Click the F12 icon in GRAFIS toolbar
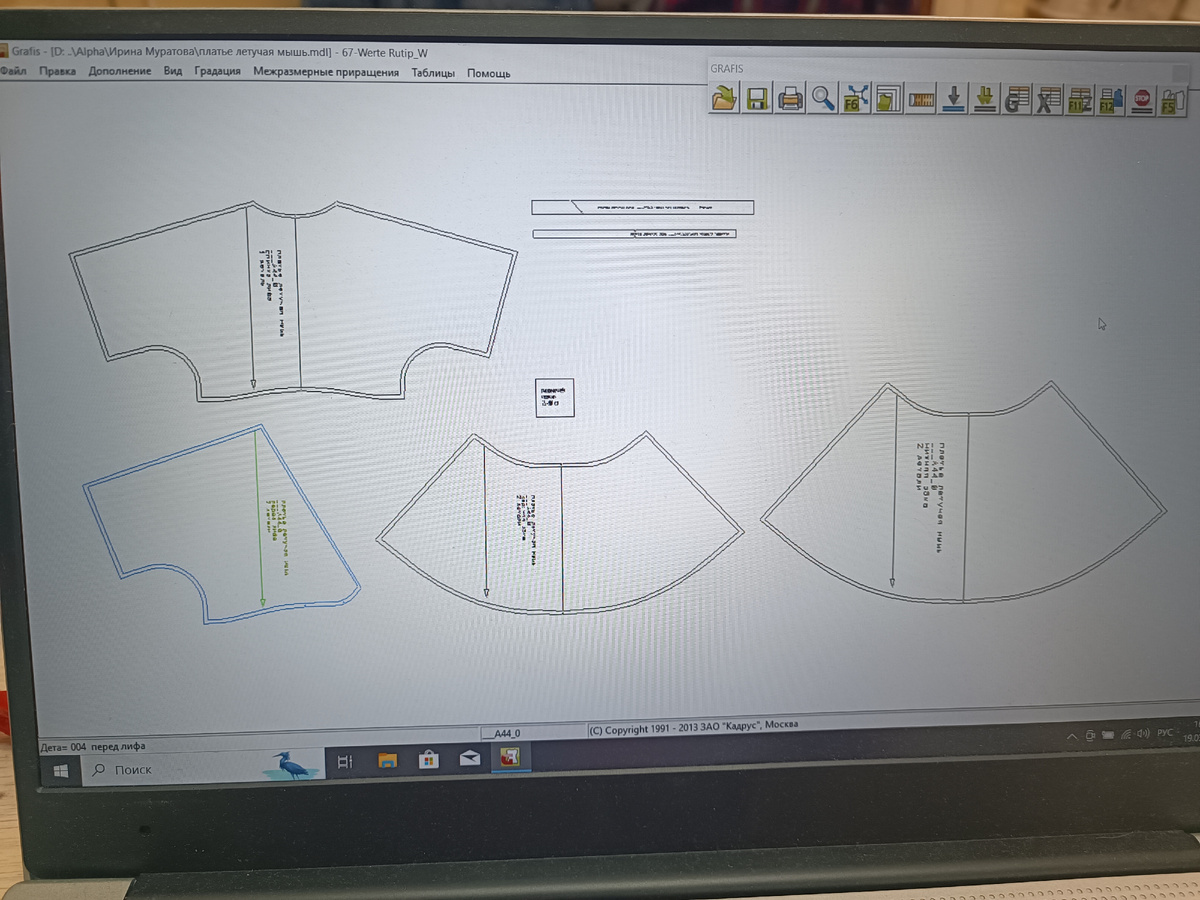This screenshot has width=1200, height=900. tap(1110, 100)
